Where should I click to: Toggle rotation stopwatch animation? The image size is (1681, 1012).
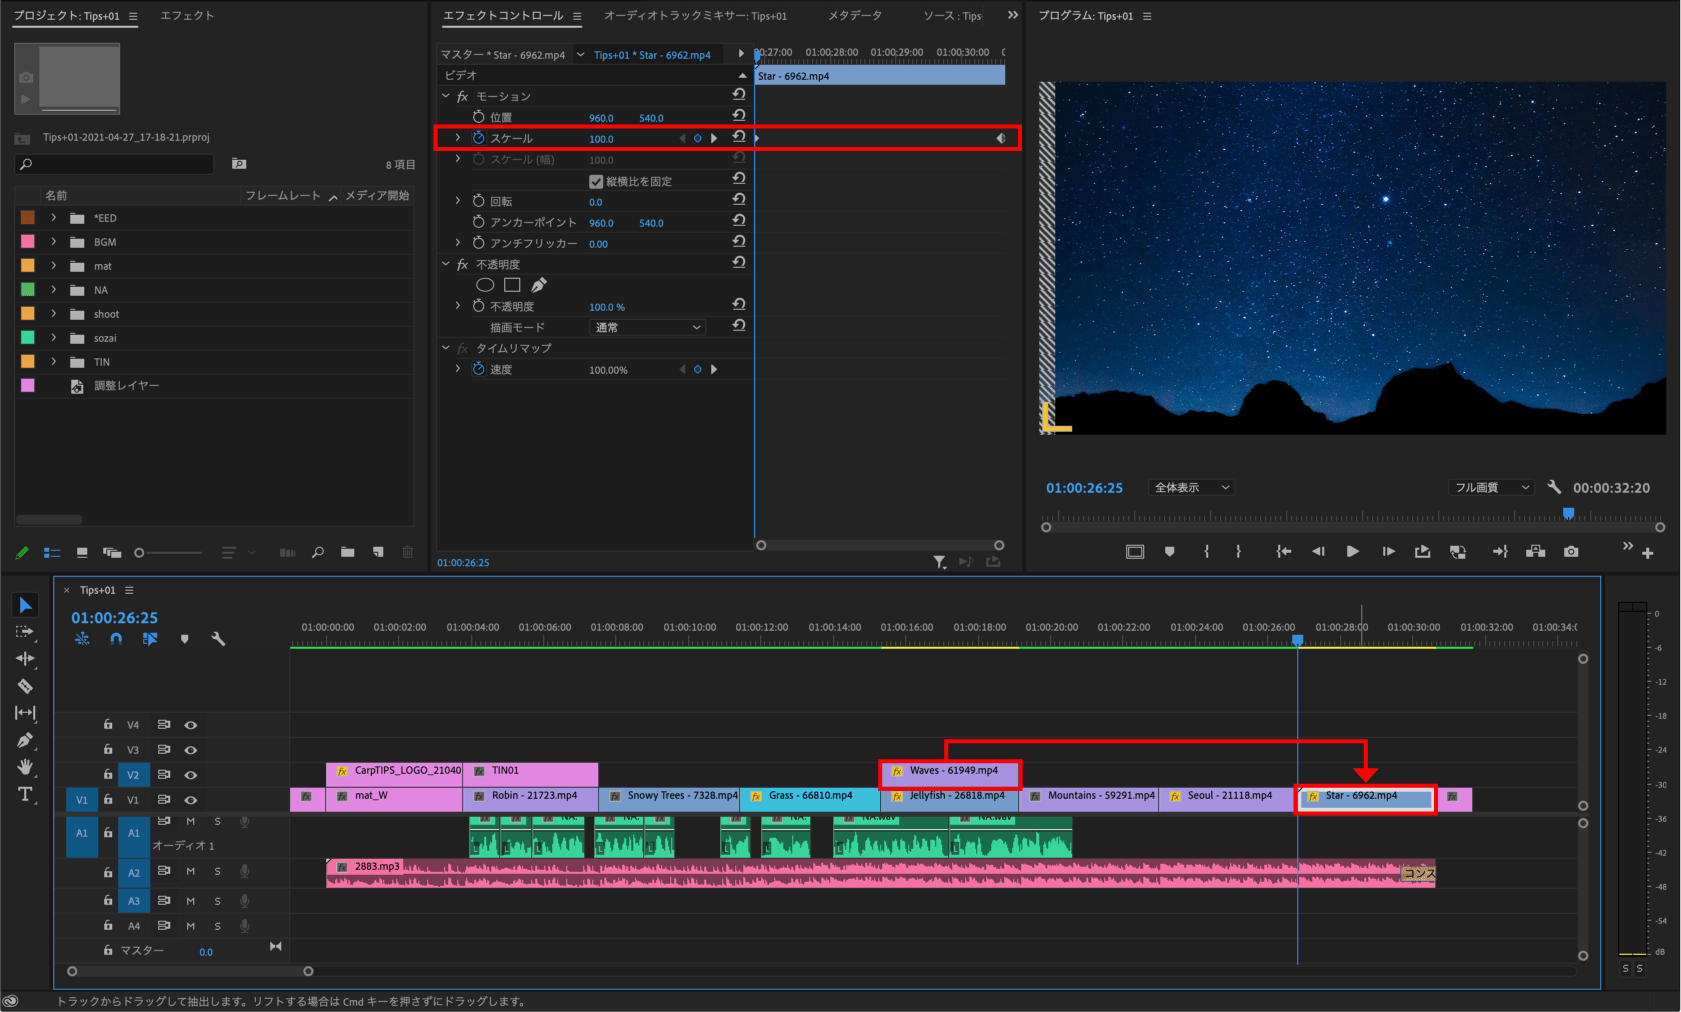478,201
